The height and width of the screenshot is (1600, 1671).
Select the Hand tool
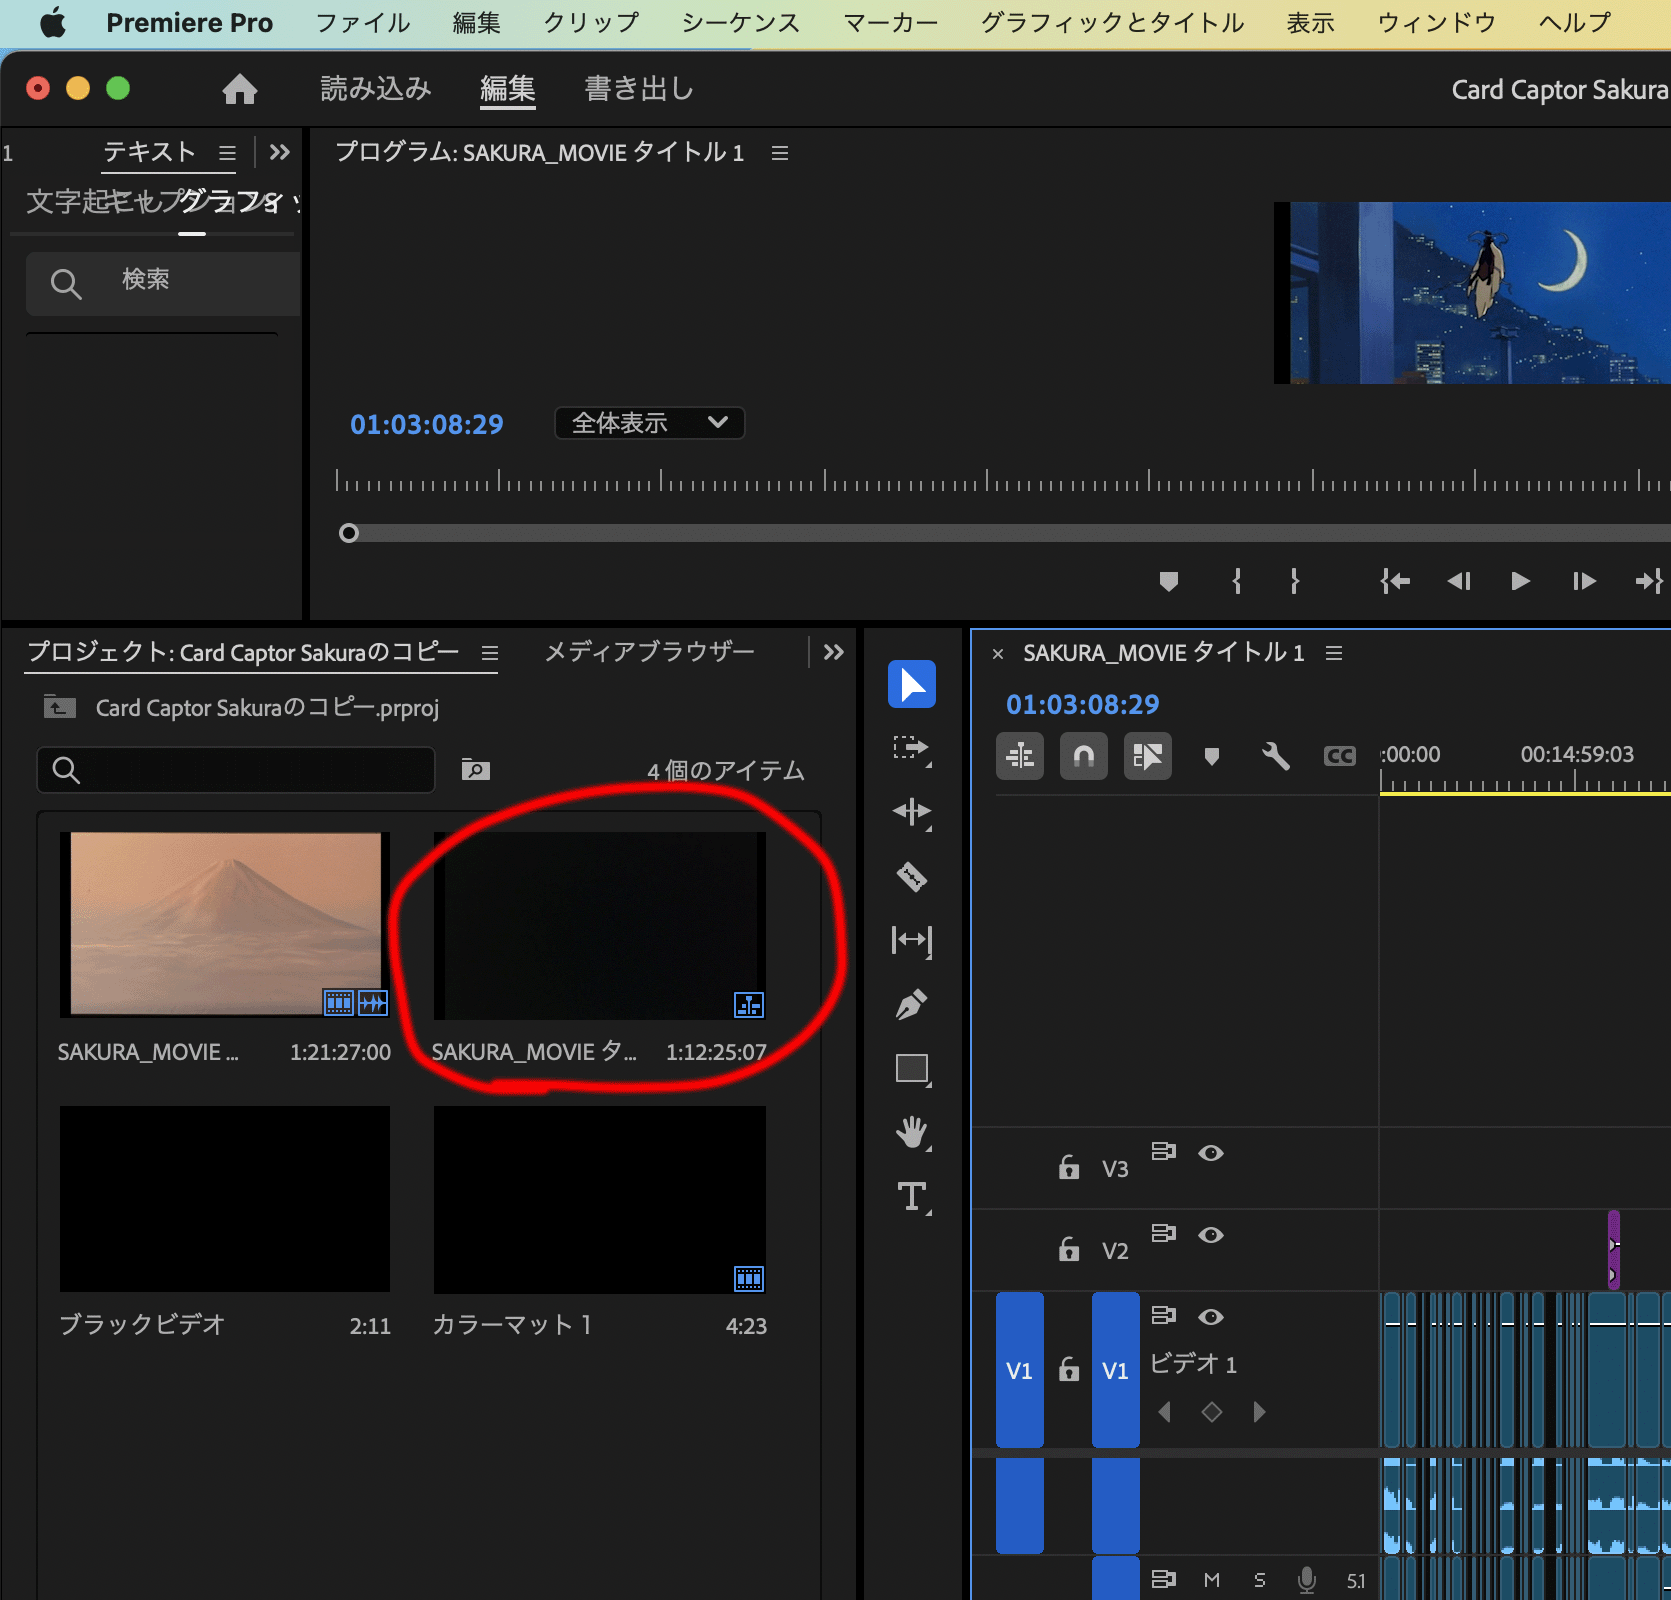tap(911, 1132)
